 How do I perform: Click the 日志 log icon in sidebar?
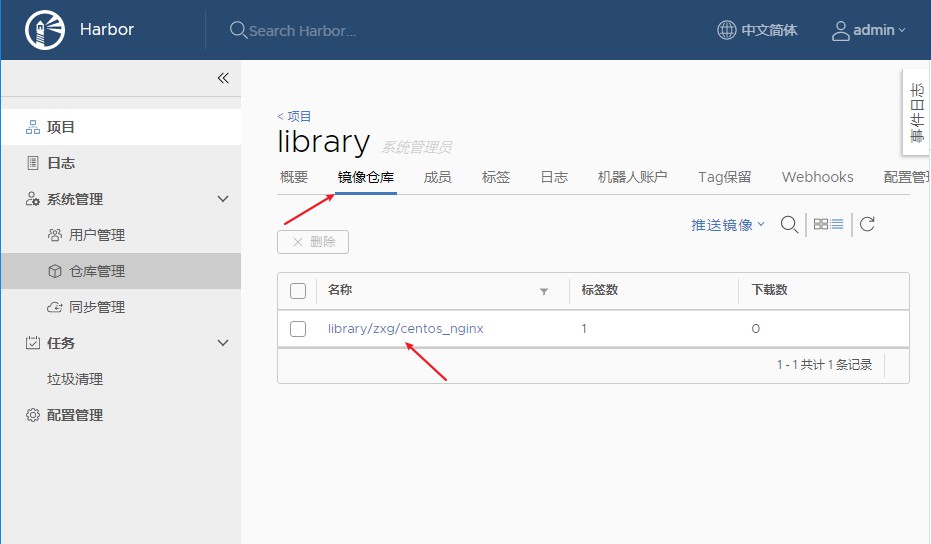pos(33,163)
